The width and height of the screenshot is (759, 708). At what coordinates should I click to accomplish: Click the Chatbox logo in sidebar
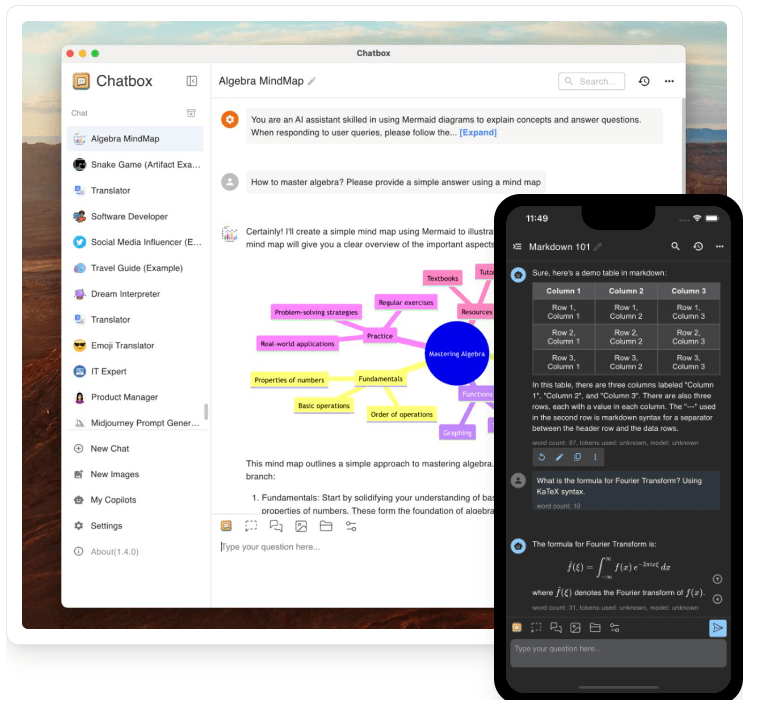(81, 81)
